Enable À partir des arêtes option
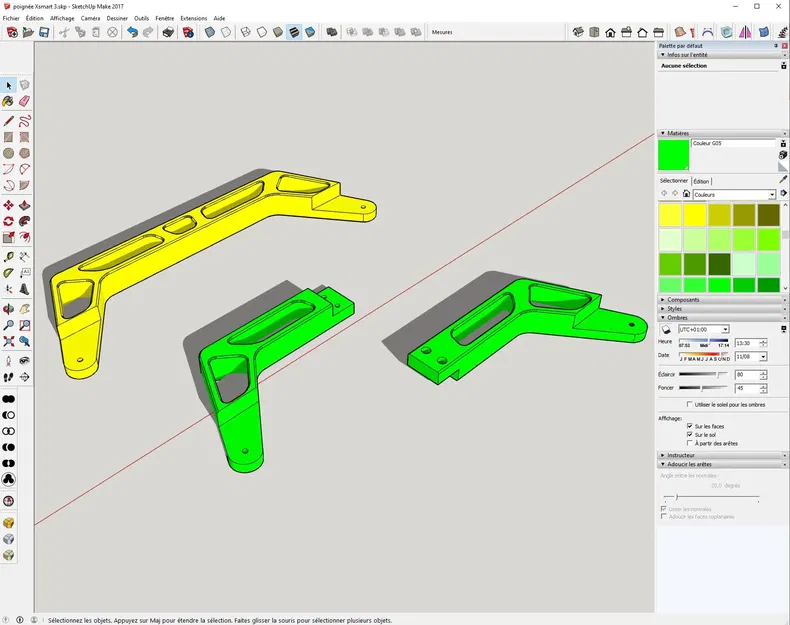790x625 pixels. click(x=690, y=443)
